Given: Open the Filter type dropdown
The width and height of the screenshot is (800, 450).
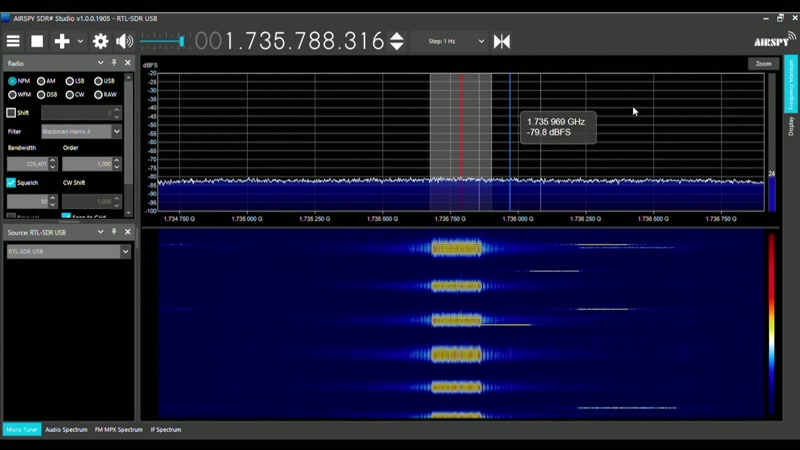Looking at the screenshot, I should point(81,132).
